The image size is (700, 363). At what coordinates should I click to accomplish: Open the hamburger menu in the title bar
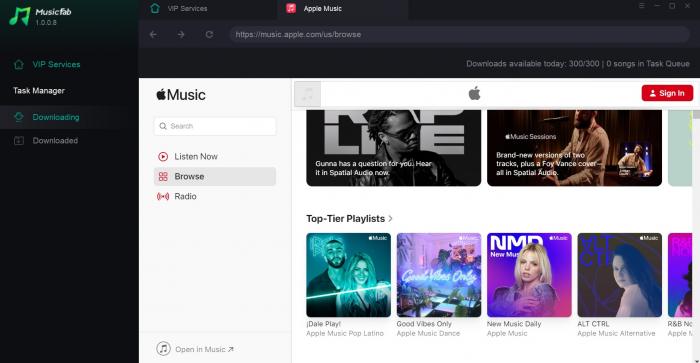pyautogui.click(x=642, y=6)
